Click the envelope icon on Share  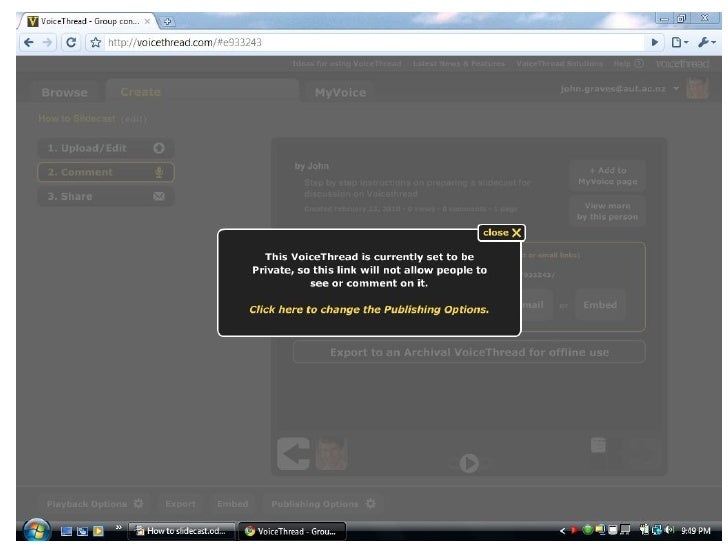(x=159, y=196)
